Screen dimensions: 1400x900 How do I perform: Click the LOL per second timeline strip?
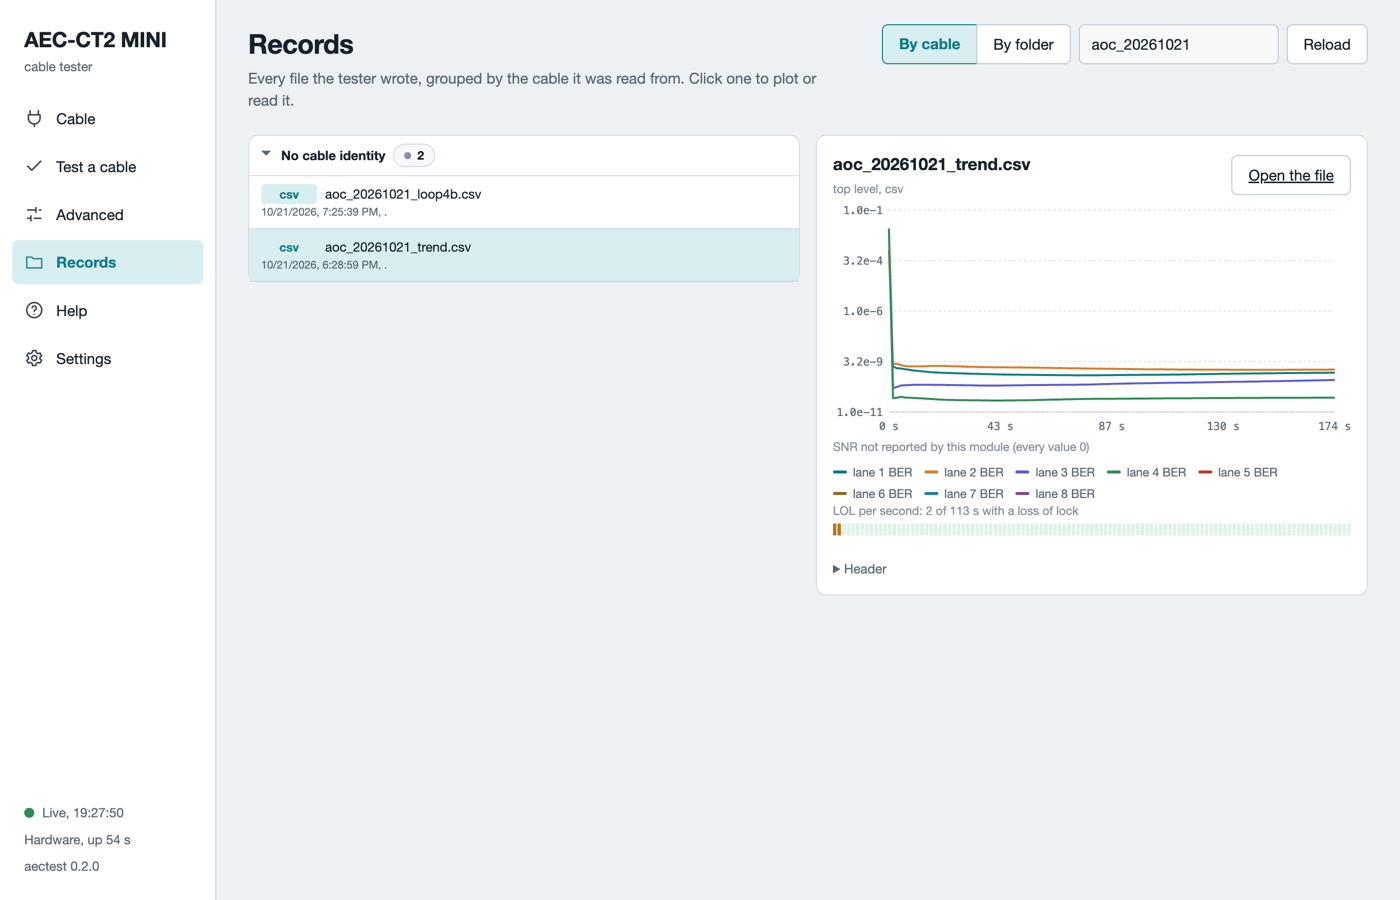click(1091, 530)
